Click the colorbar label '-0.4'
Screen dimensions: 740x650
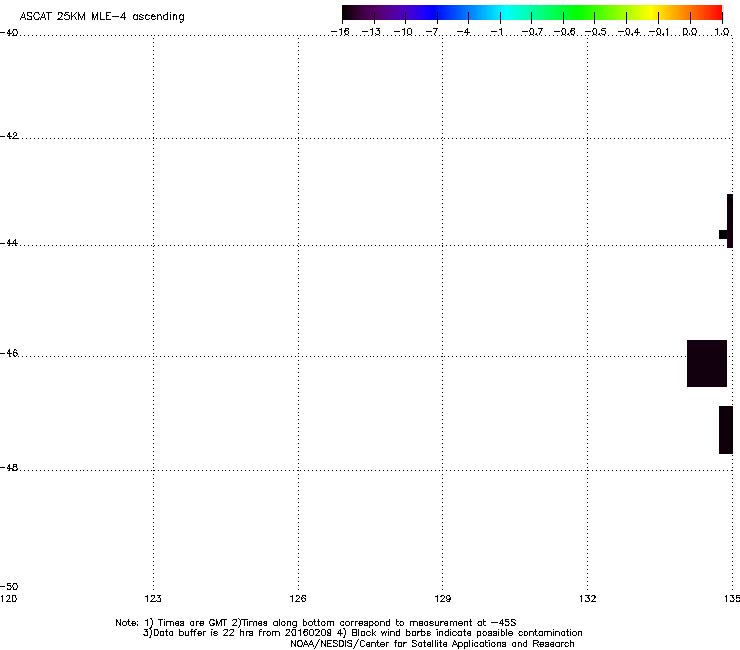(x=629, y=32)
